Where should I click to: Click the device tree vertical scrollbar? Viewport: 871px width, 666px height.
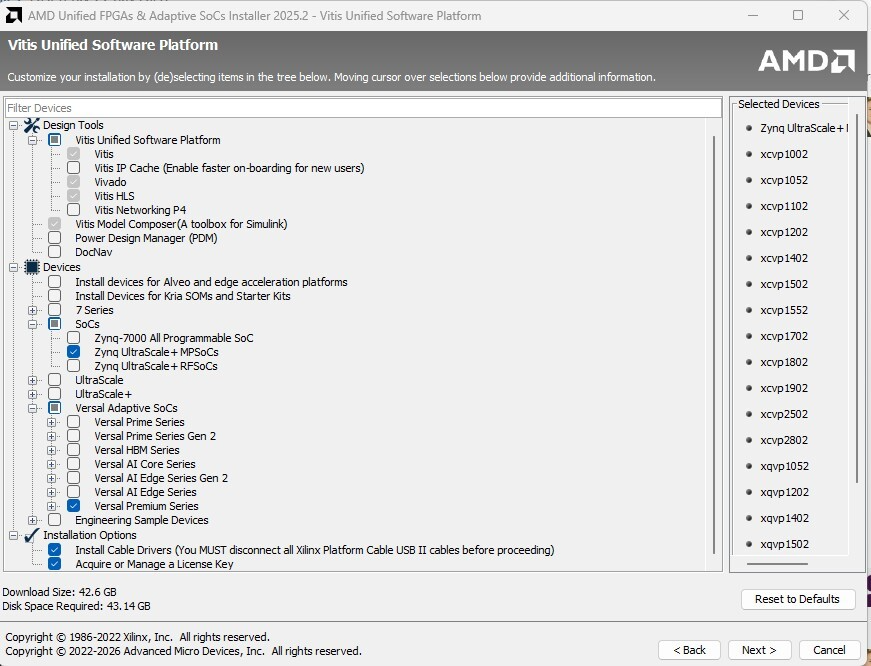click(x=714, y=344)
